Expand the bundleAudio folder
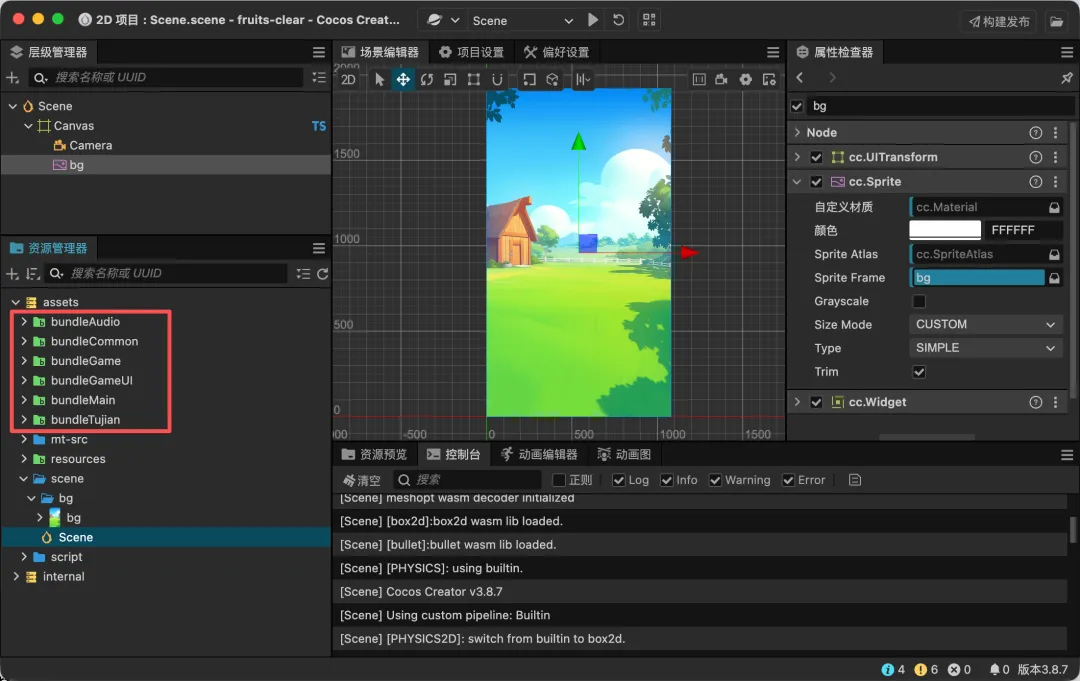The width and height of the screenshot is (1080, 681). pos(24,322)
